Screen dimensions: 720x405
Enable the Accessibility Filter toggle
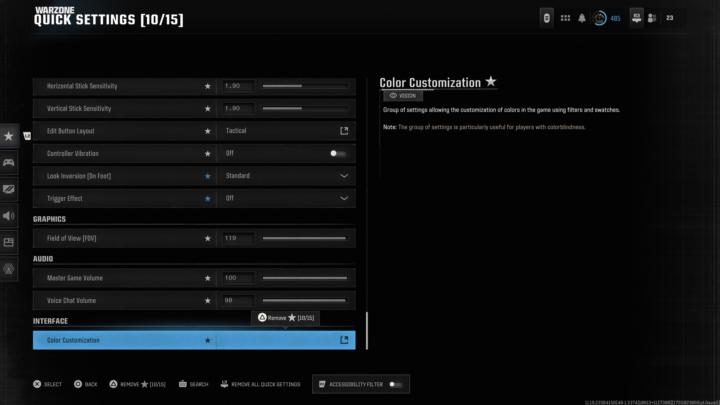coord(396,384)
